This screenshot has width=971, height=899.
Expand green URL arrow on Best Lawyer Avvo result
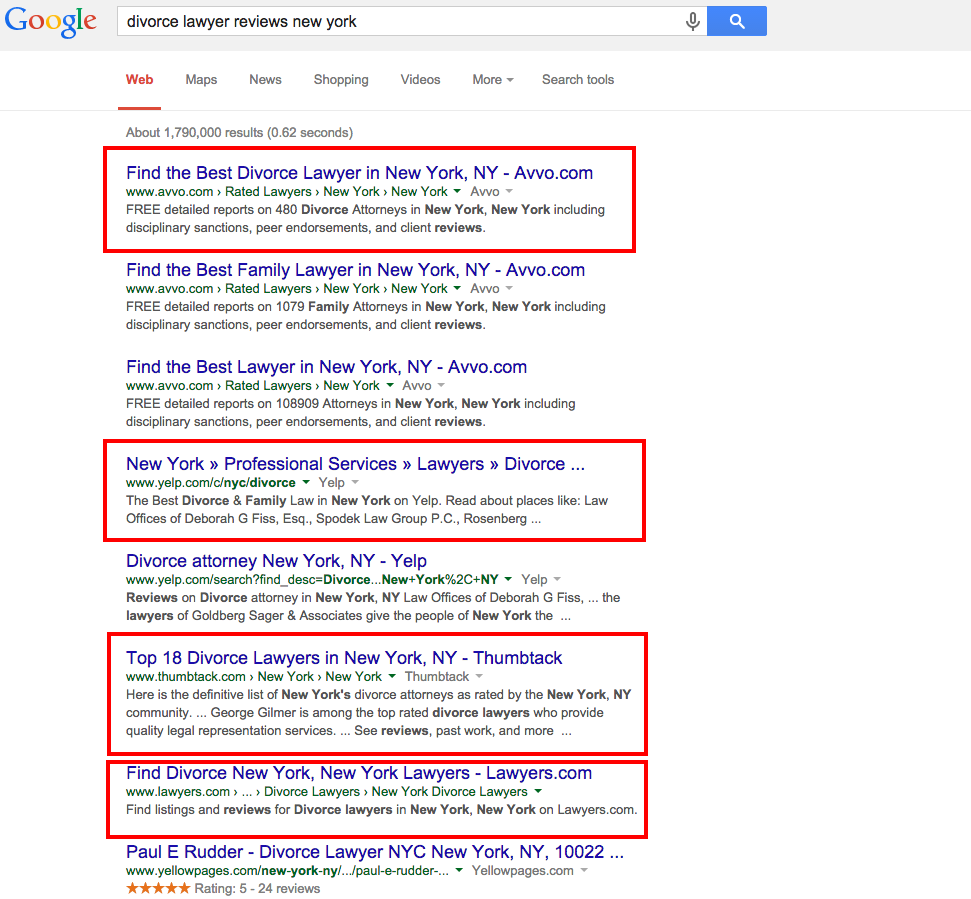[390, 385]
